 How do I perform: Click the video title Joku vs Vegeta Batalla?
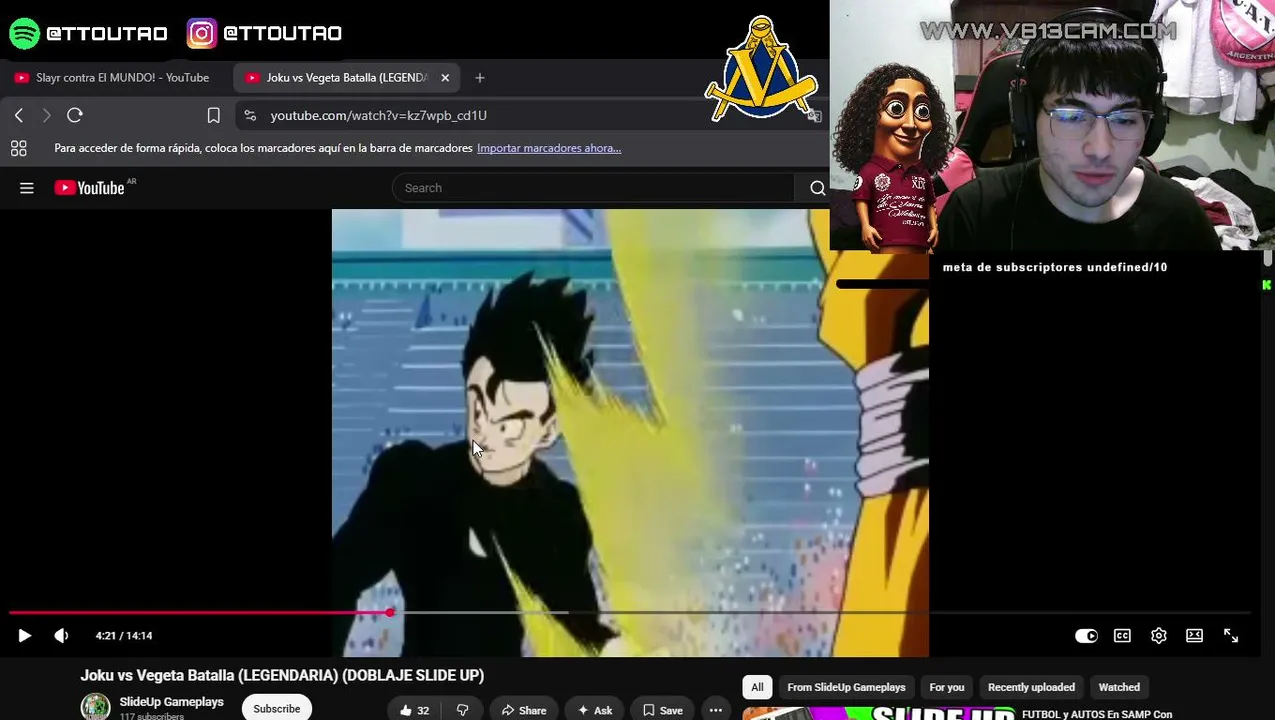(x=282, y=675)
